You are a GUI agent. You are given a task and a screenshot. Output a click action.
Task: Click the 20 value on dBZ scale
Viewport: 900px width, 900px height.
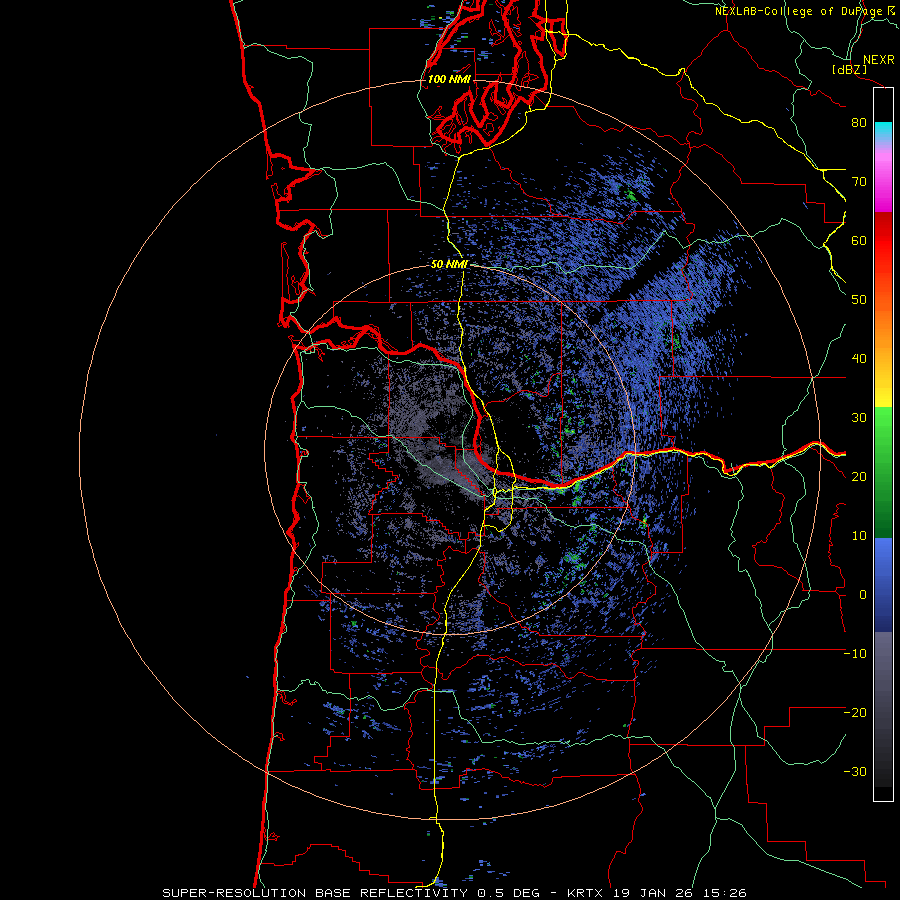(859, 476)
